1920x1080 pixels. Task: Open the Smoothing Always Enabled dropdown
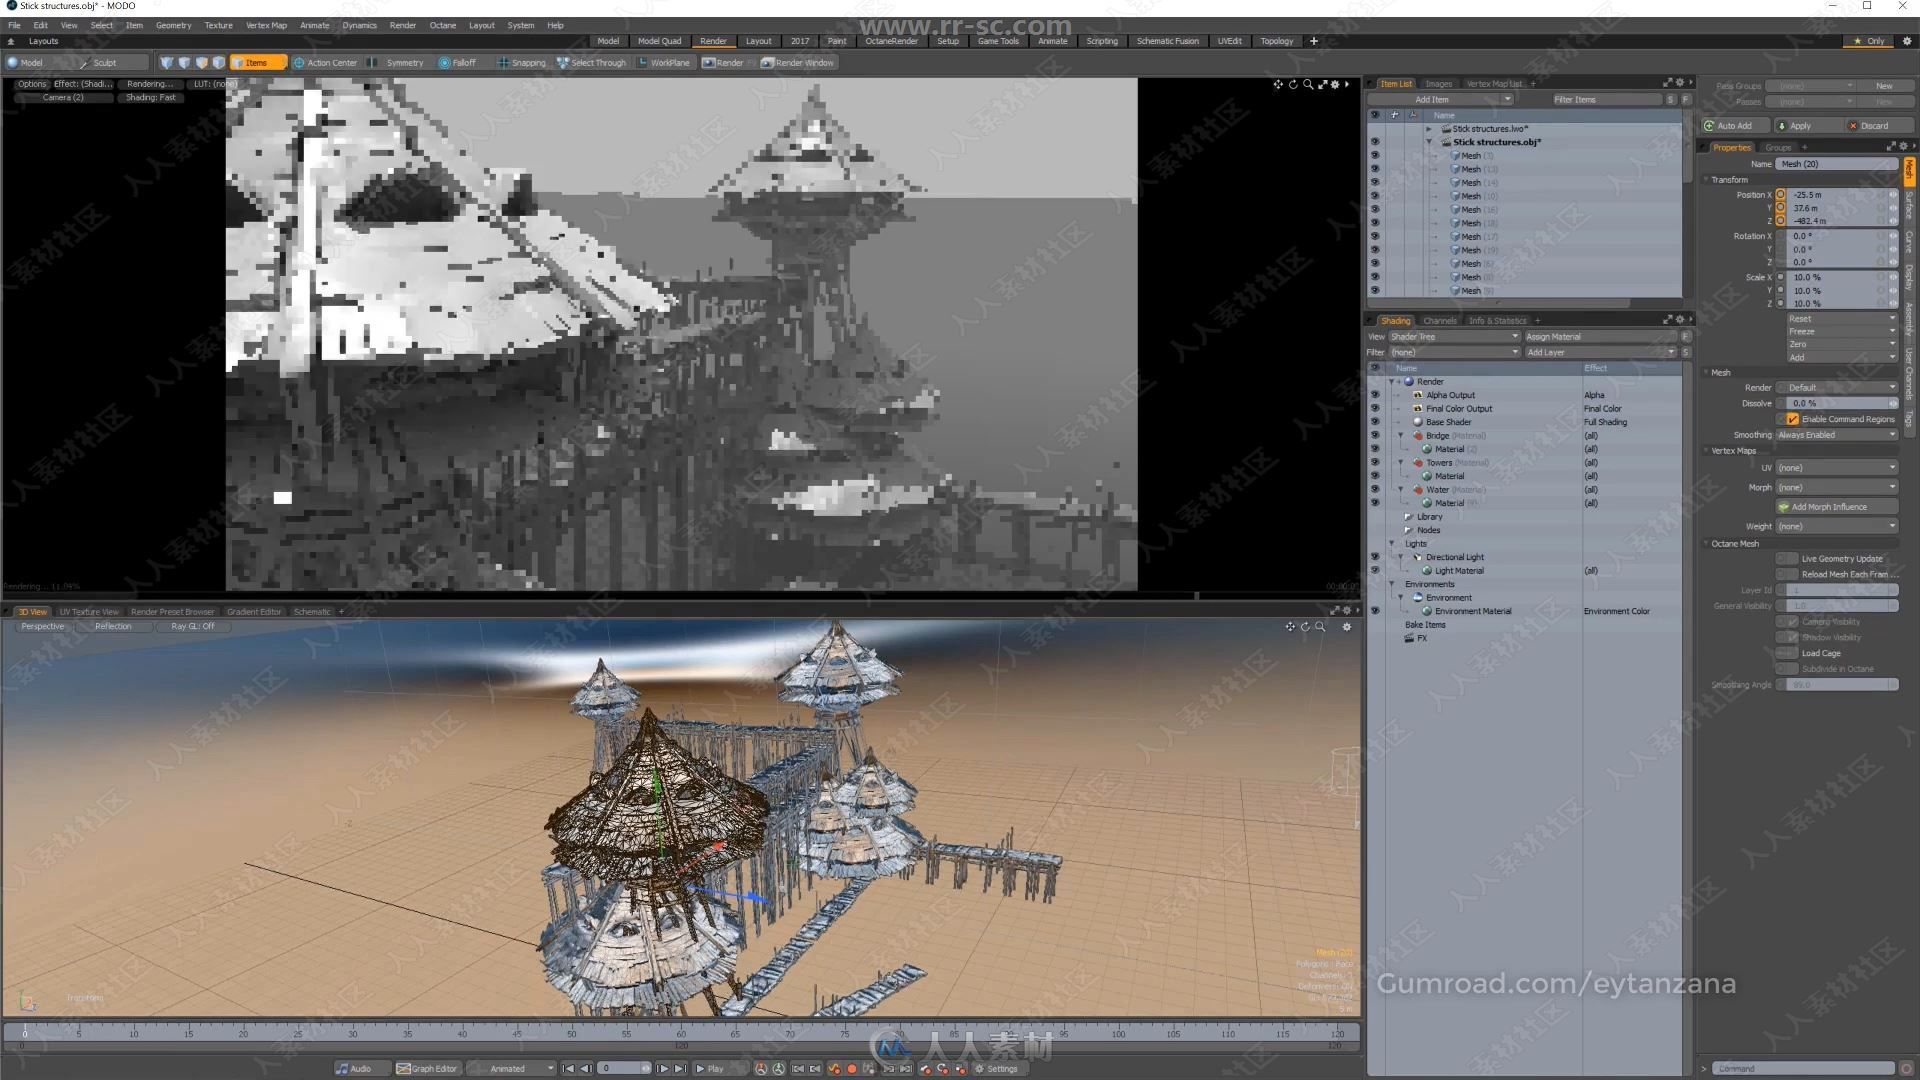pyautogui.click(x=1836, y=435)
